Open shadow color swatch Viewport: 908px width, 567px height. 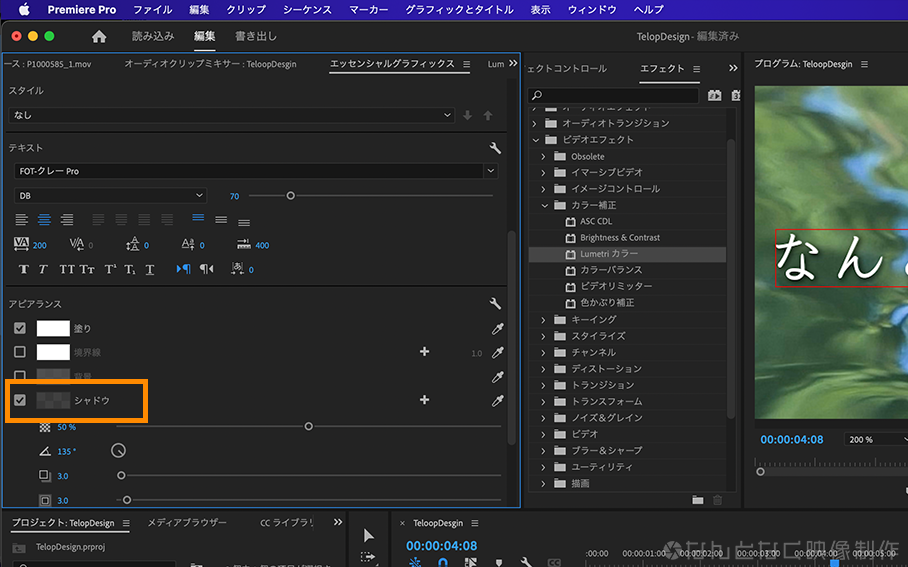tap(53, 400)
